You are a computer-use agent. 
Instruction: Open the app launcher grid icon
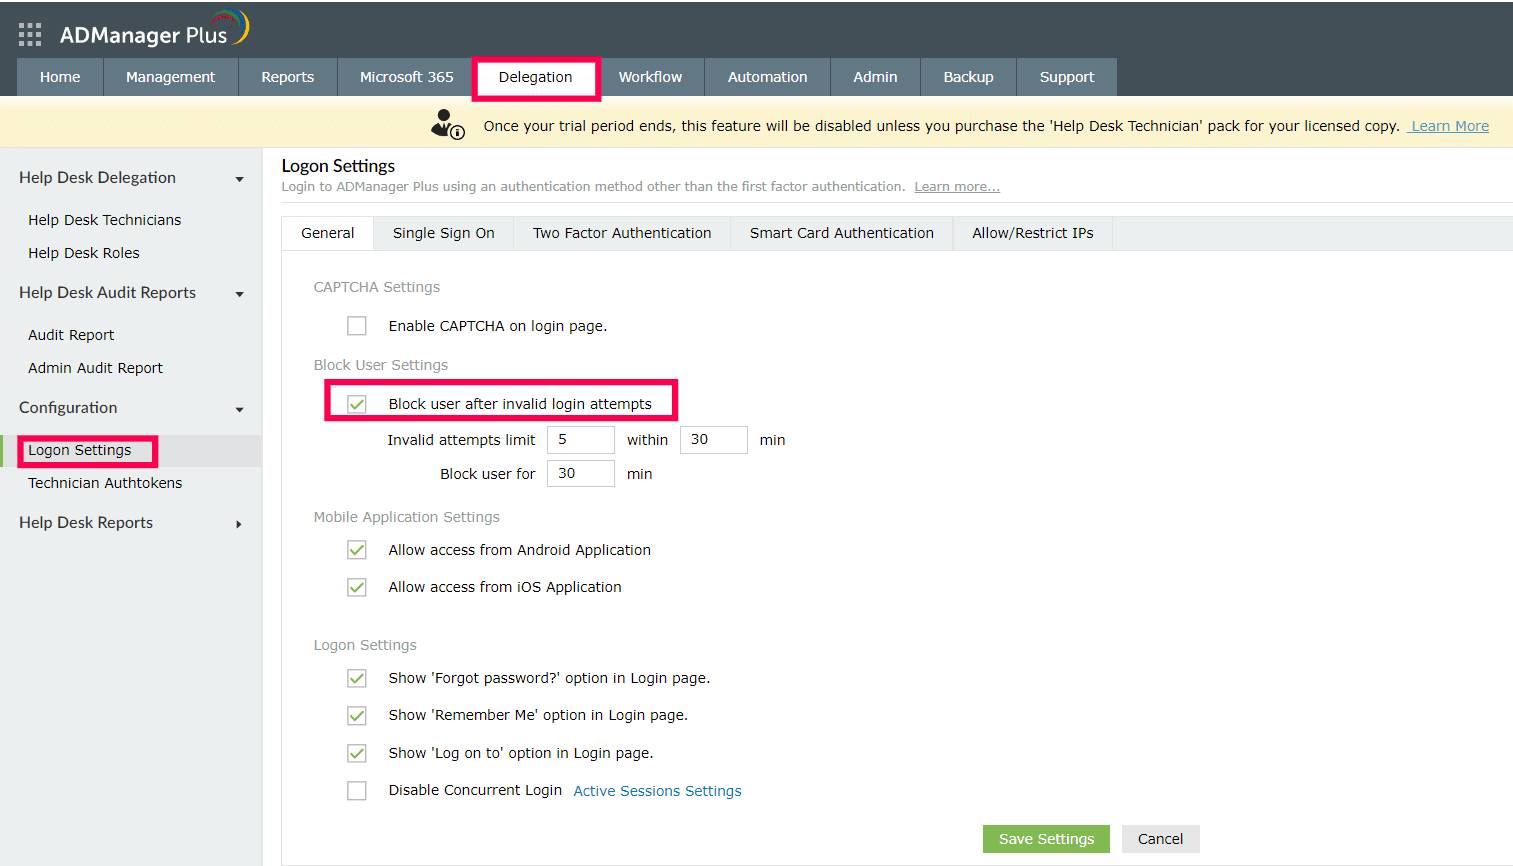coord(30,35)
